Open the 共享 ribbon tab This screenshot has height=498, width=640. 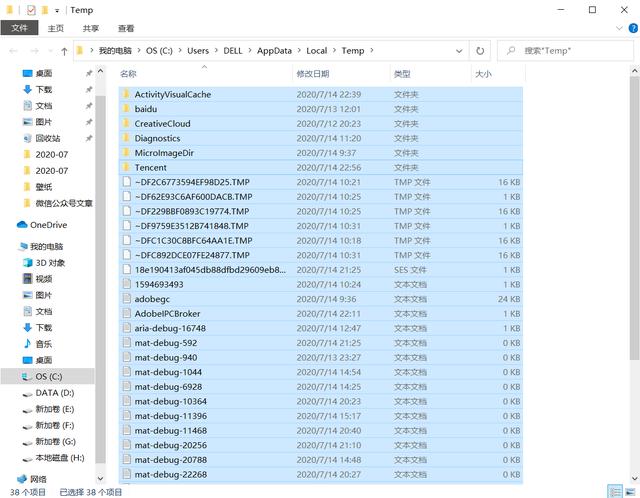[91, 28]
